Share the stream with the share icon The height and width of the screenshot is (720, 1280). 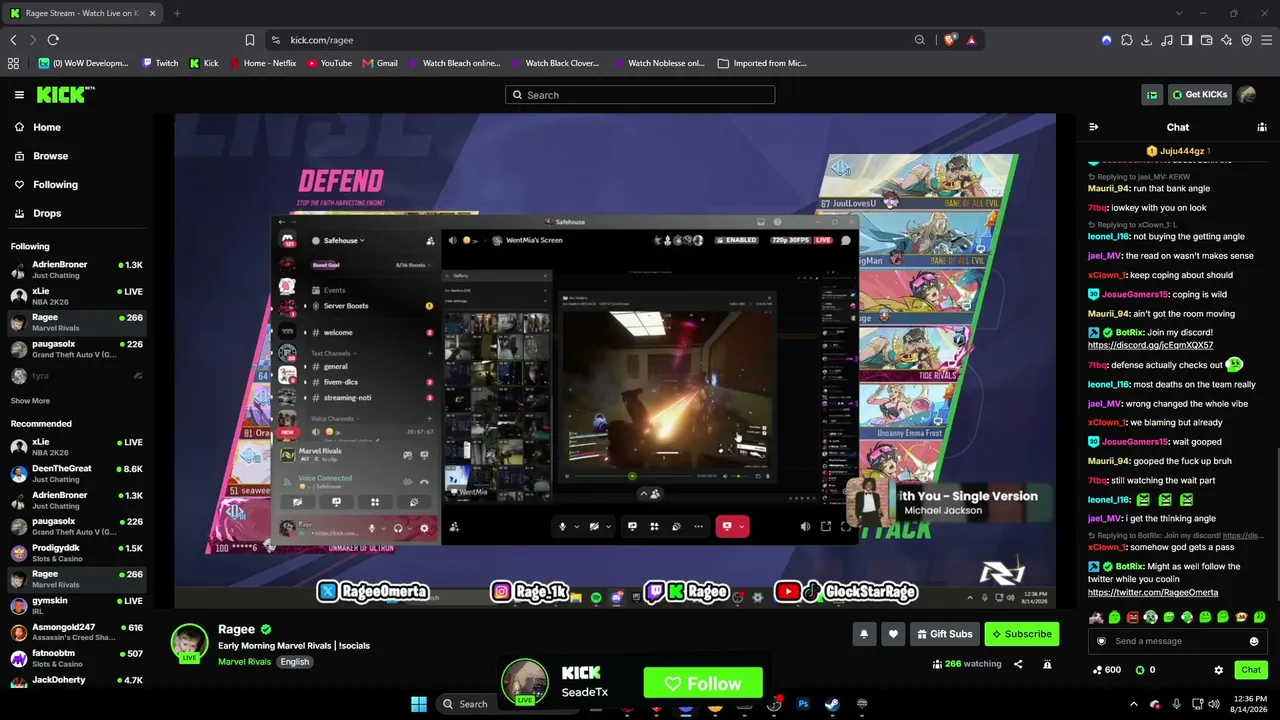point(1018,664)
